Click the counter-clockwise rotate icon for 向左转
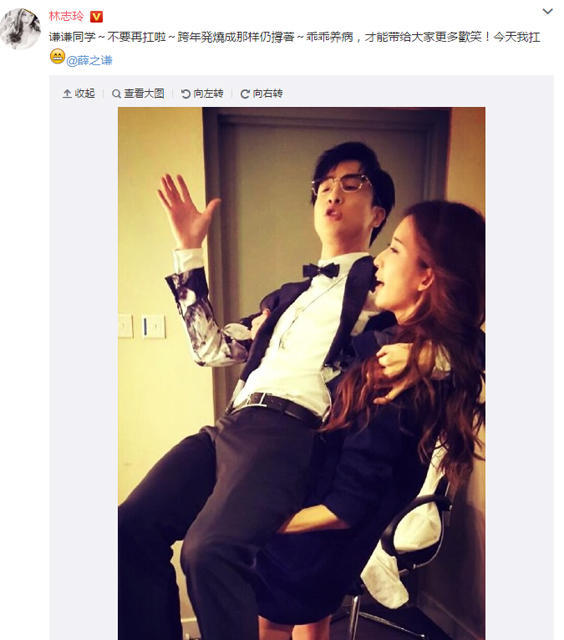Viewport: 564px width, 640px height. 186,94
